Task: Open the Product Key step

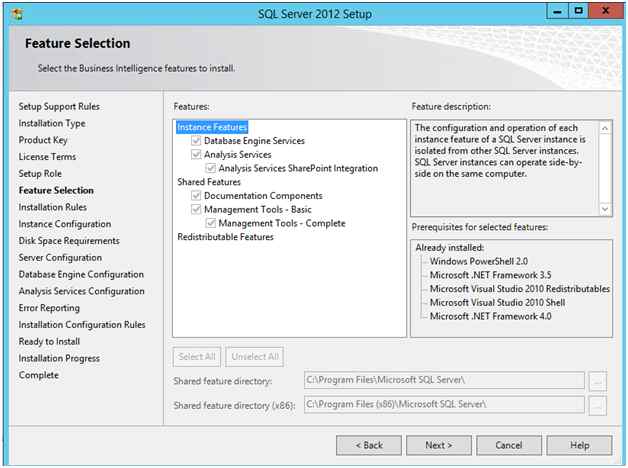Action: (43, 140)
